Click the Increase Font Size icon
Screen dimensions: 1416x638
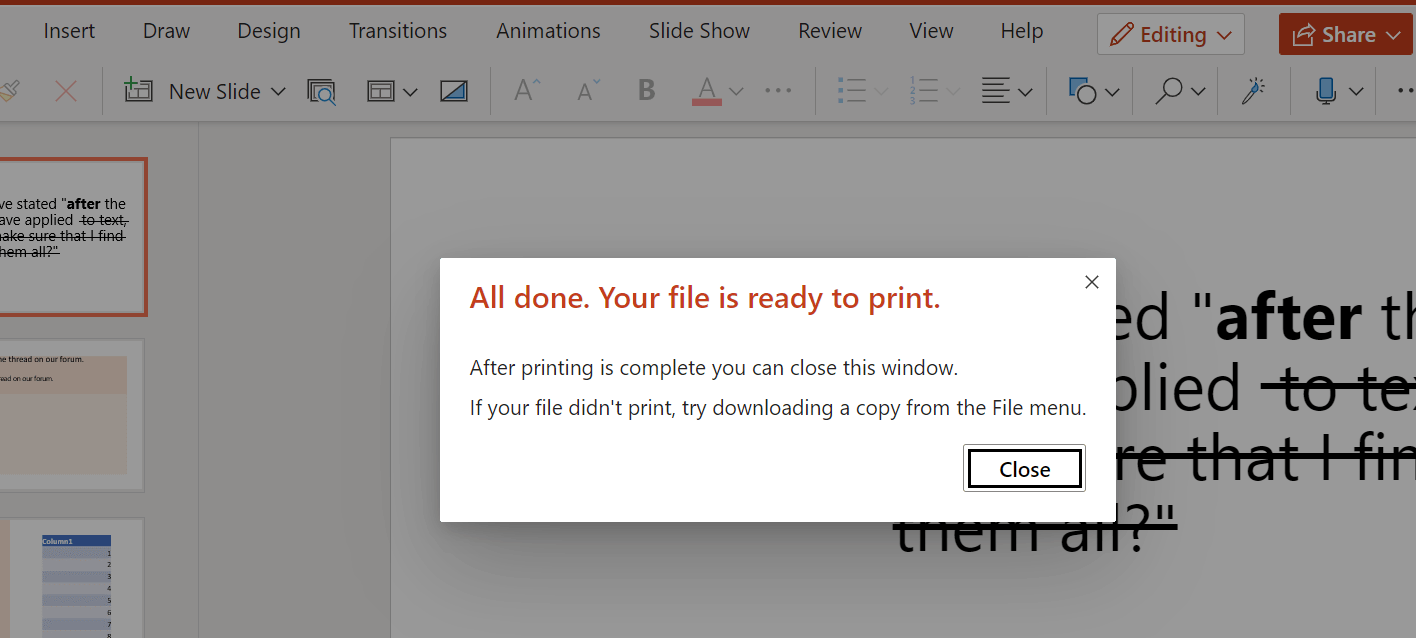(x=525, y=91)
